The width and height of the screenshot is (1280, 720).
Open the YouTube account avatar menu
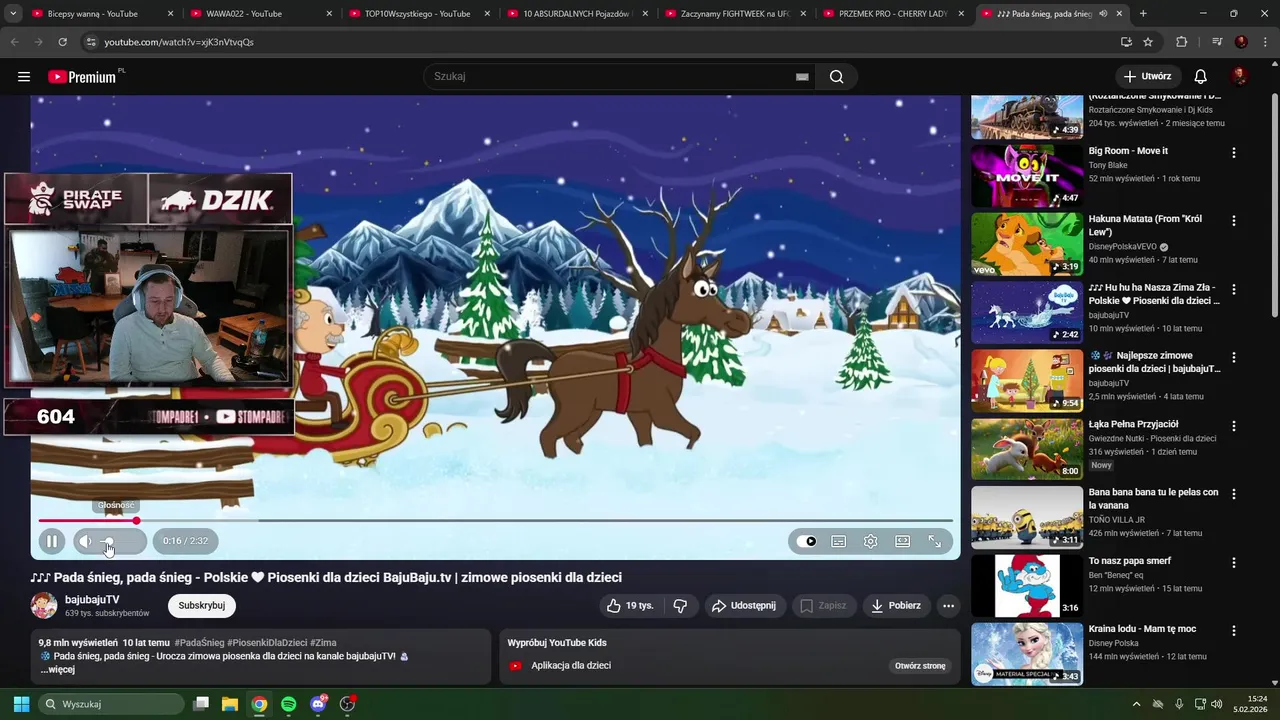coord(1240,76)
